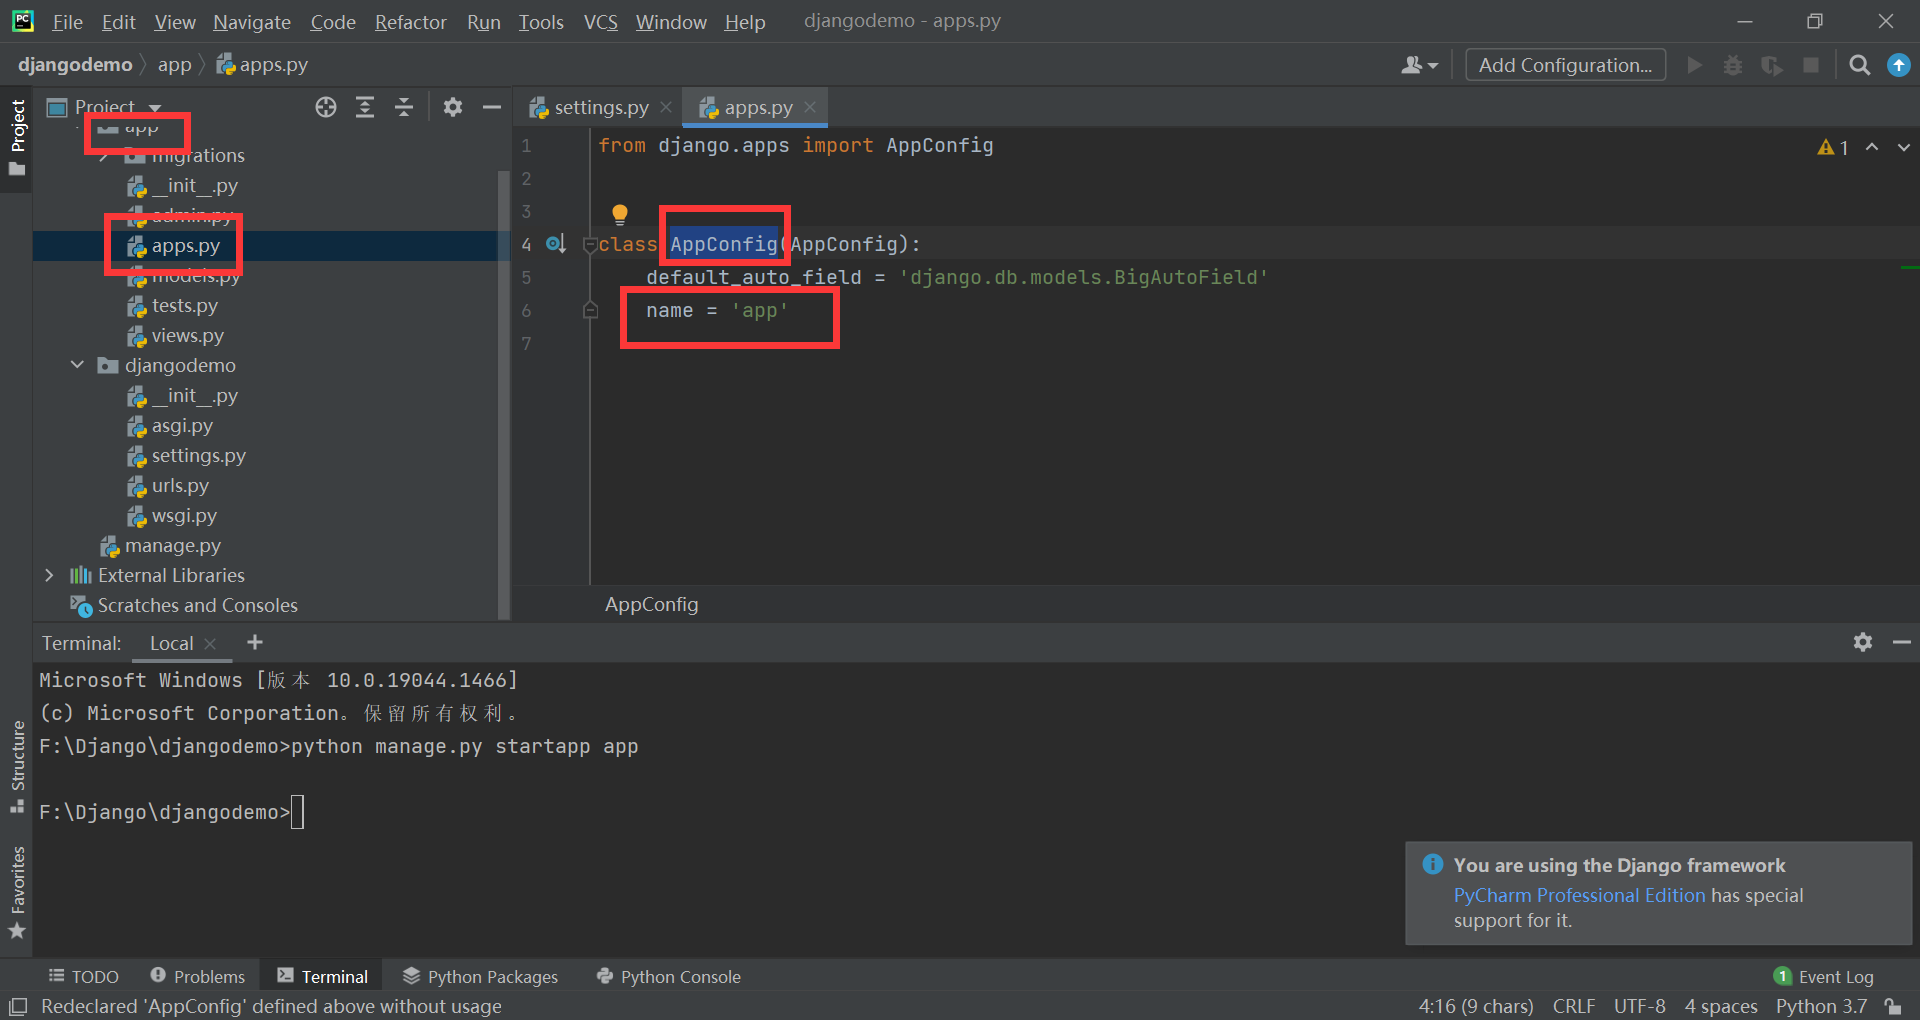The image size is (1920, 1020).
Task: Open the Window menu
Action: click(671, 22)
